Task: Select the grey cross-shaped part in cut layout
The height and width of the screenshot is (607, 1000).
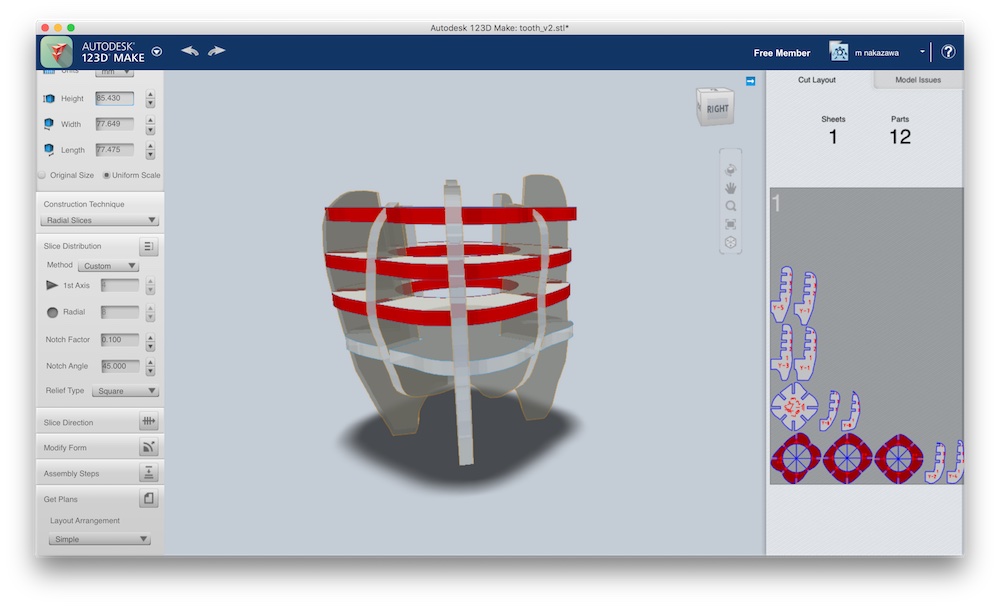Action: click(x=794, y=407)
